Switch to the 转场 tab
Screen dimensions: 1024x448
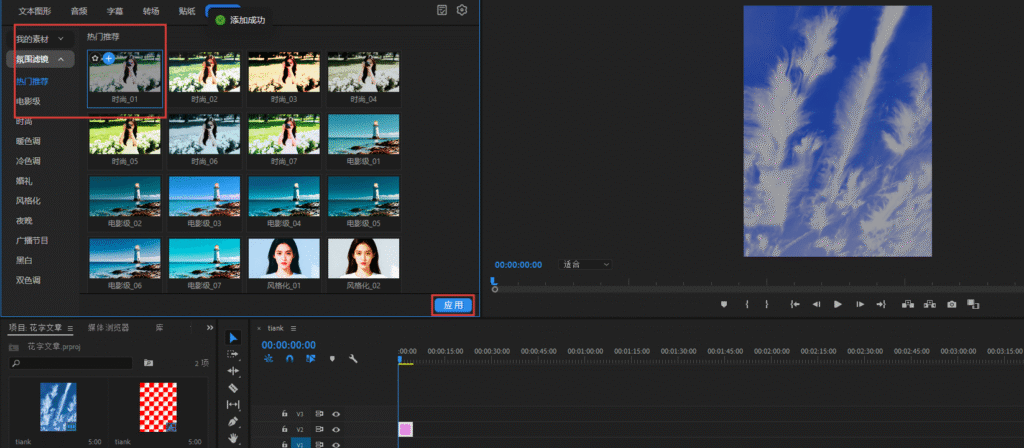151,11
